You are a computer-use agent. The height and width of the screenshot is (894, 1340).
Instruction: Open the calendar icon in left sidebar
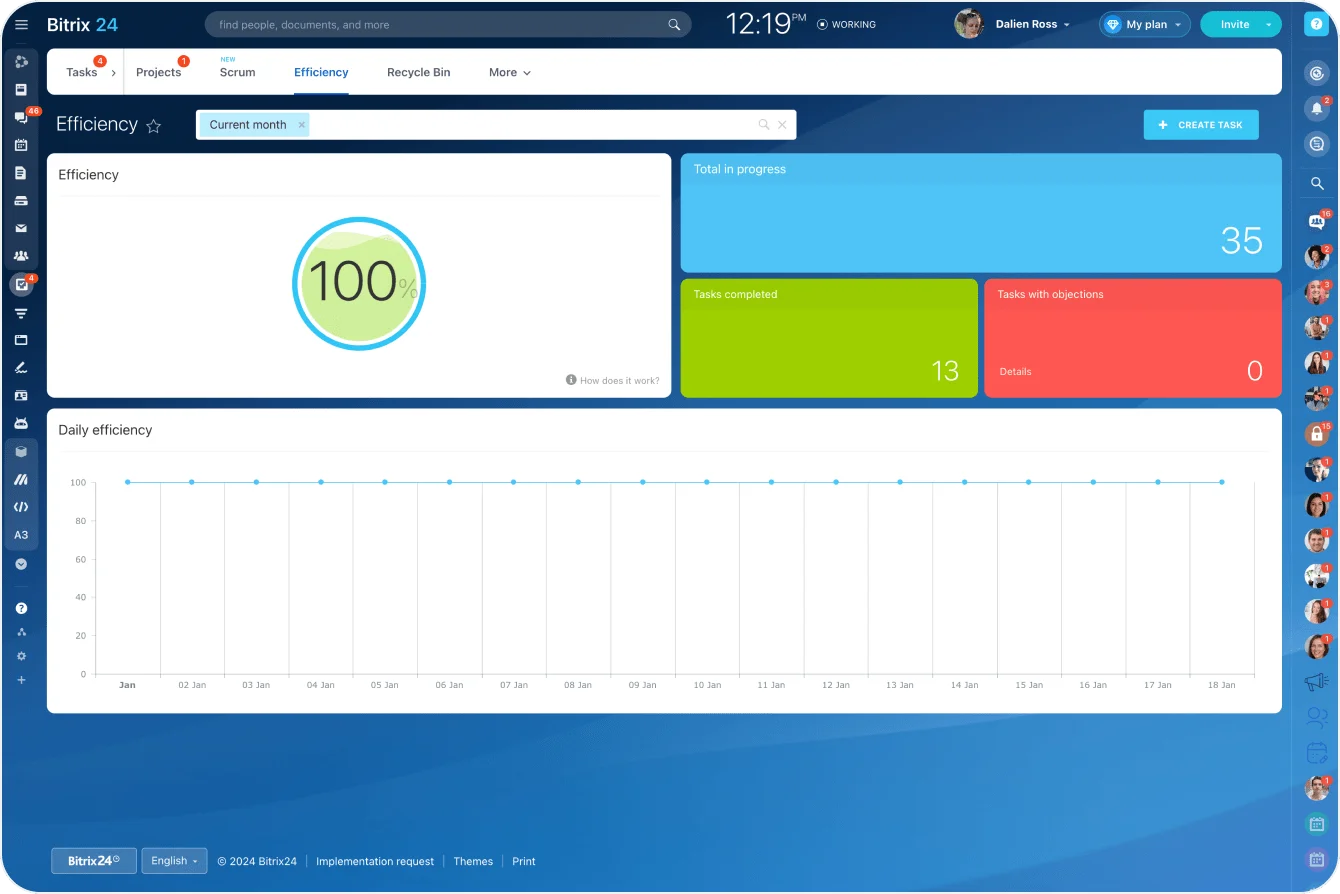21,145
